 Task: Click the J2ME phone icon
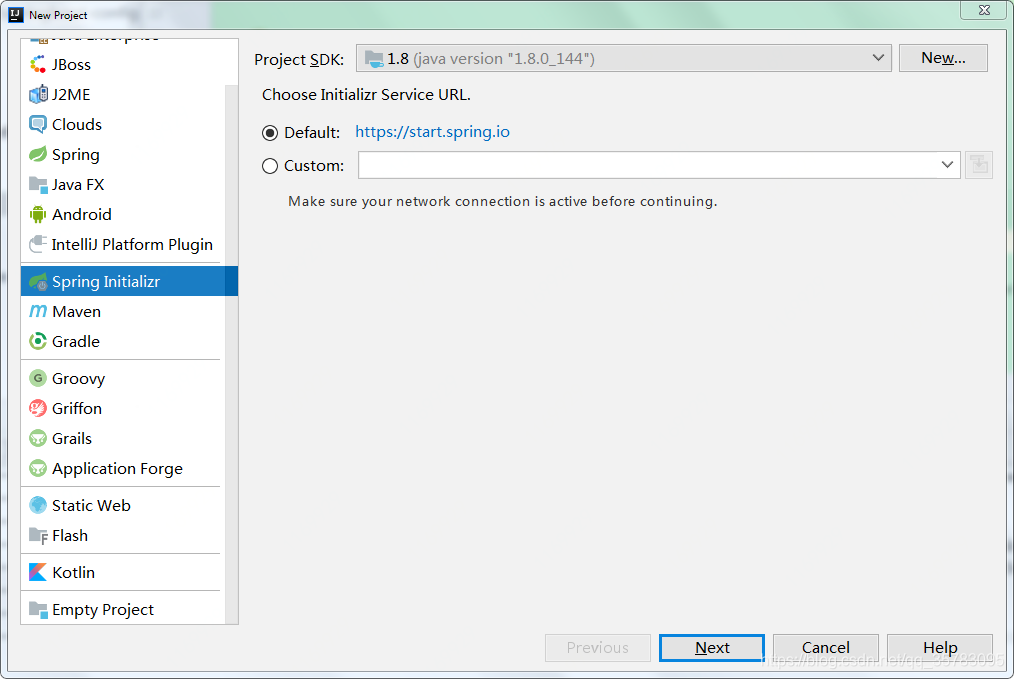38,94
